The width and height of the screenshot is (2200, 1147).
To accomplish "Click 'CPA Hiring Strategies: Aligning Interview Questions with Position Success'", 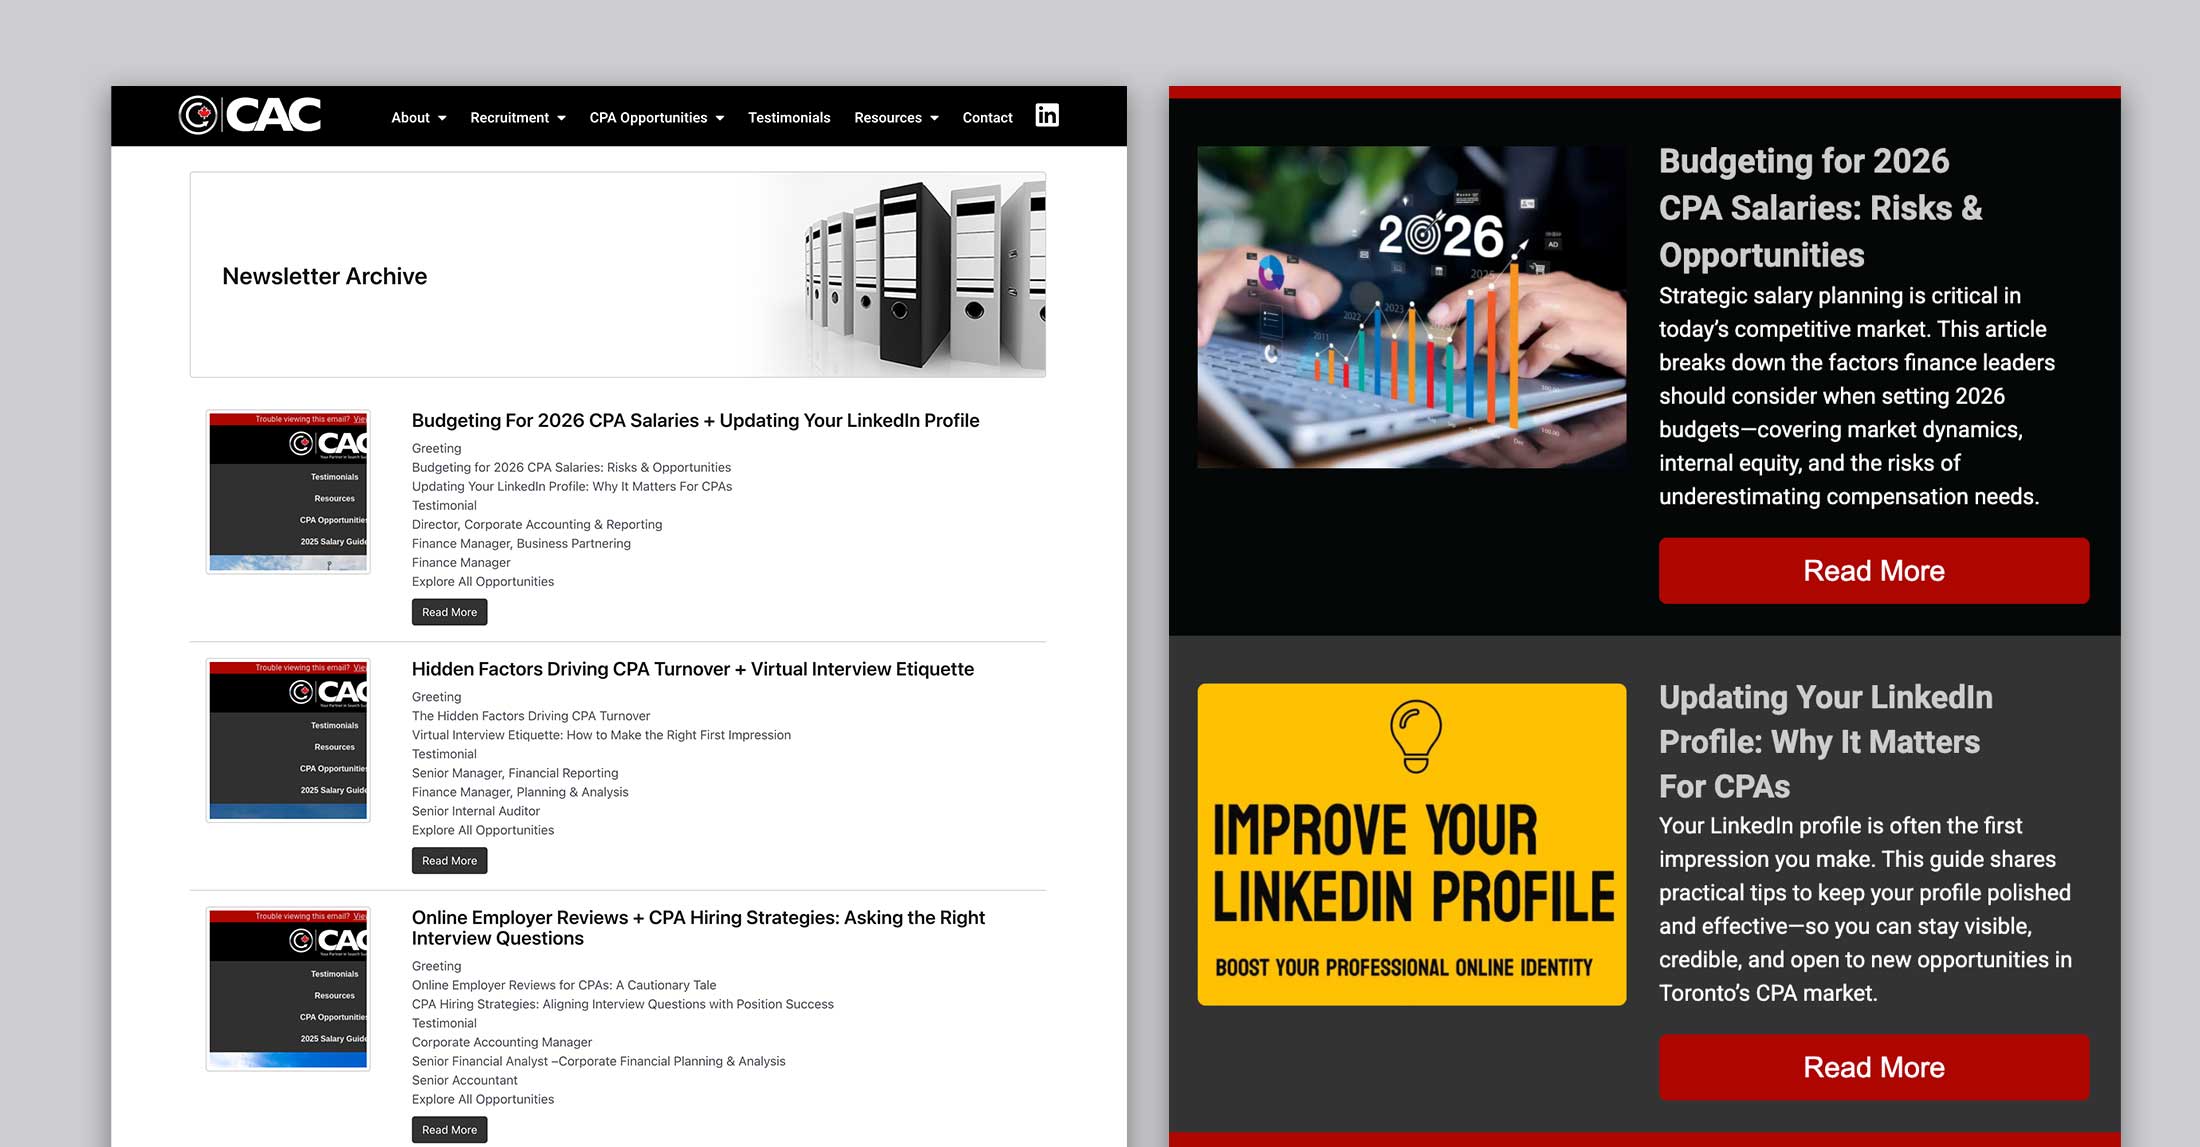I will point(623,1004).
